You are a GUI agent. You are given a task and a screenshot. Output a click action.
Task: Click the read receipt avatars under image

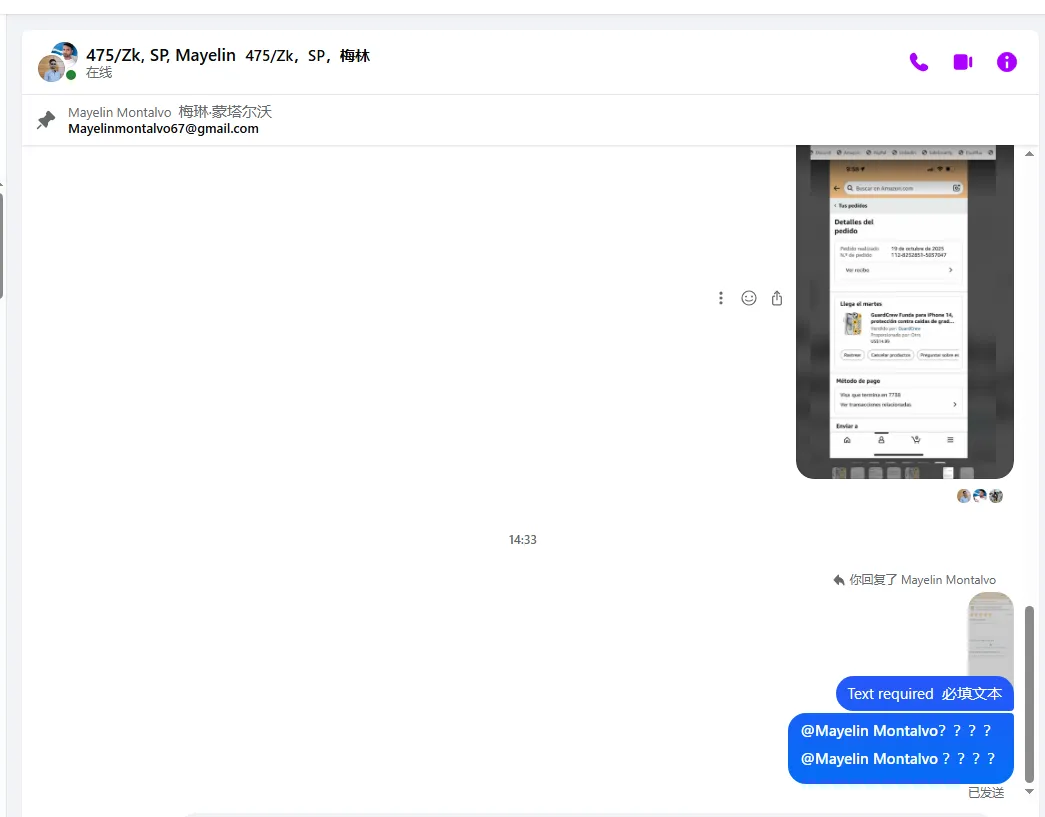[x=980, y=496]
